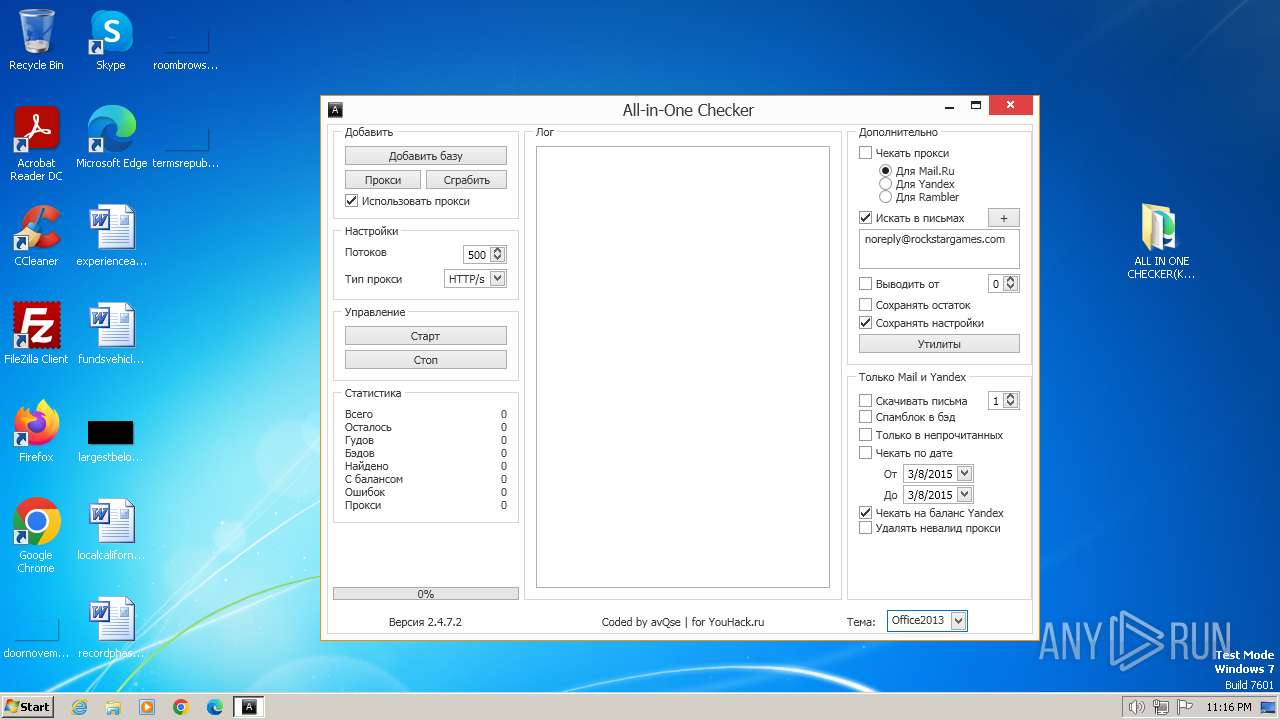Toggle the Сохранять настройки checkbox

pos(865,323)
